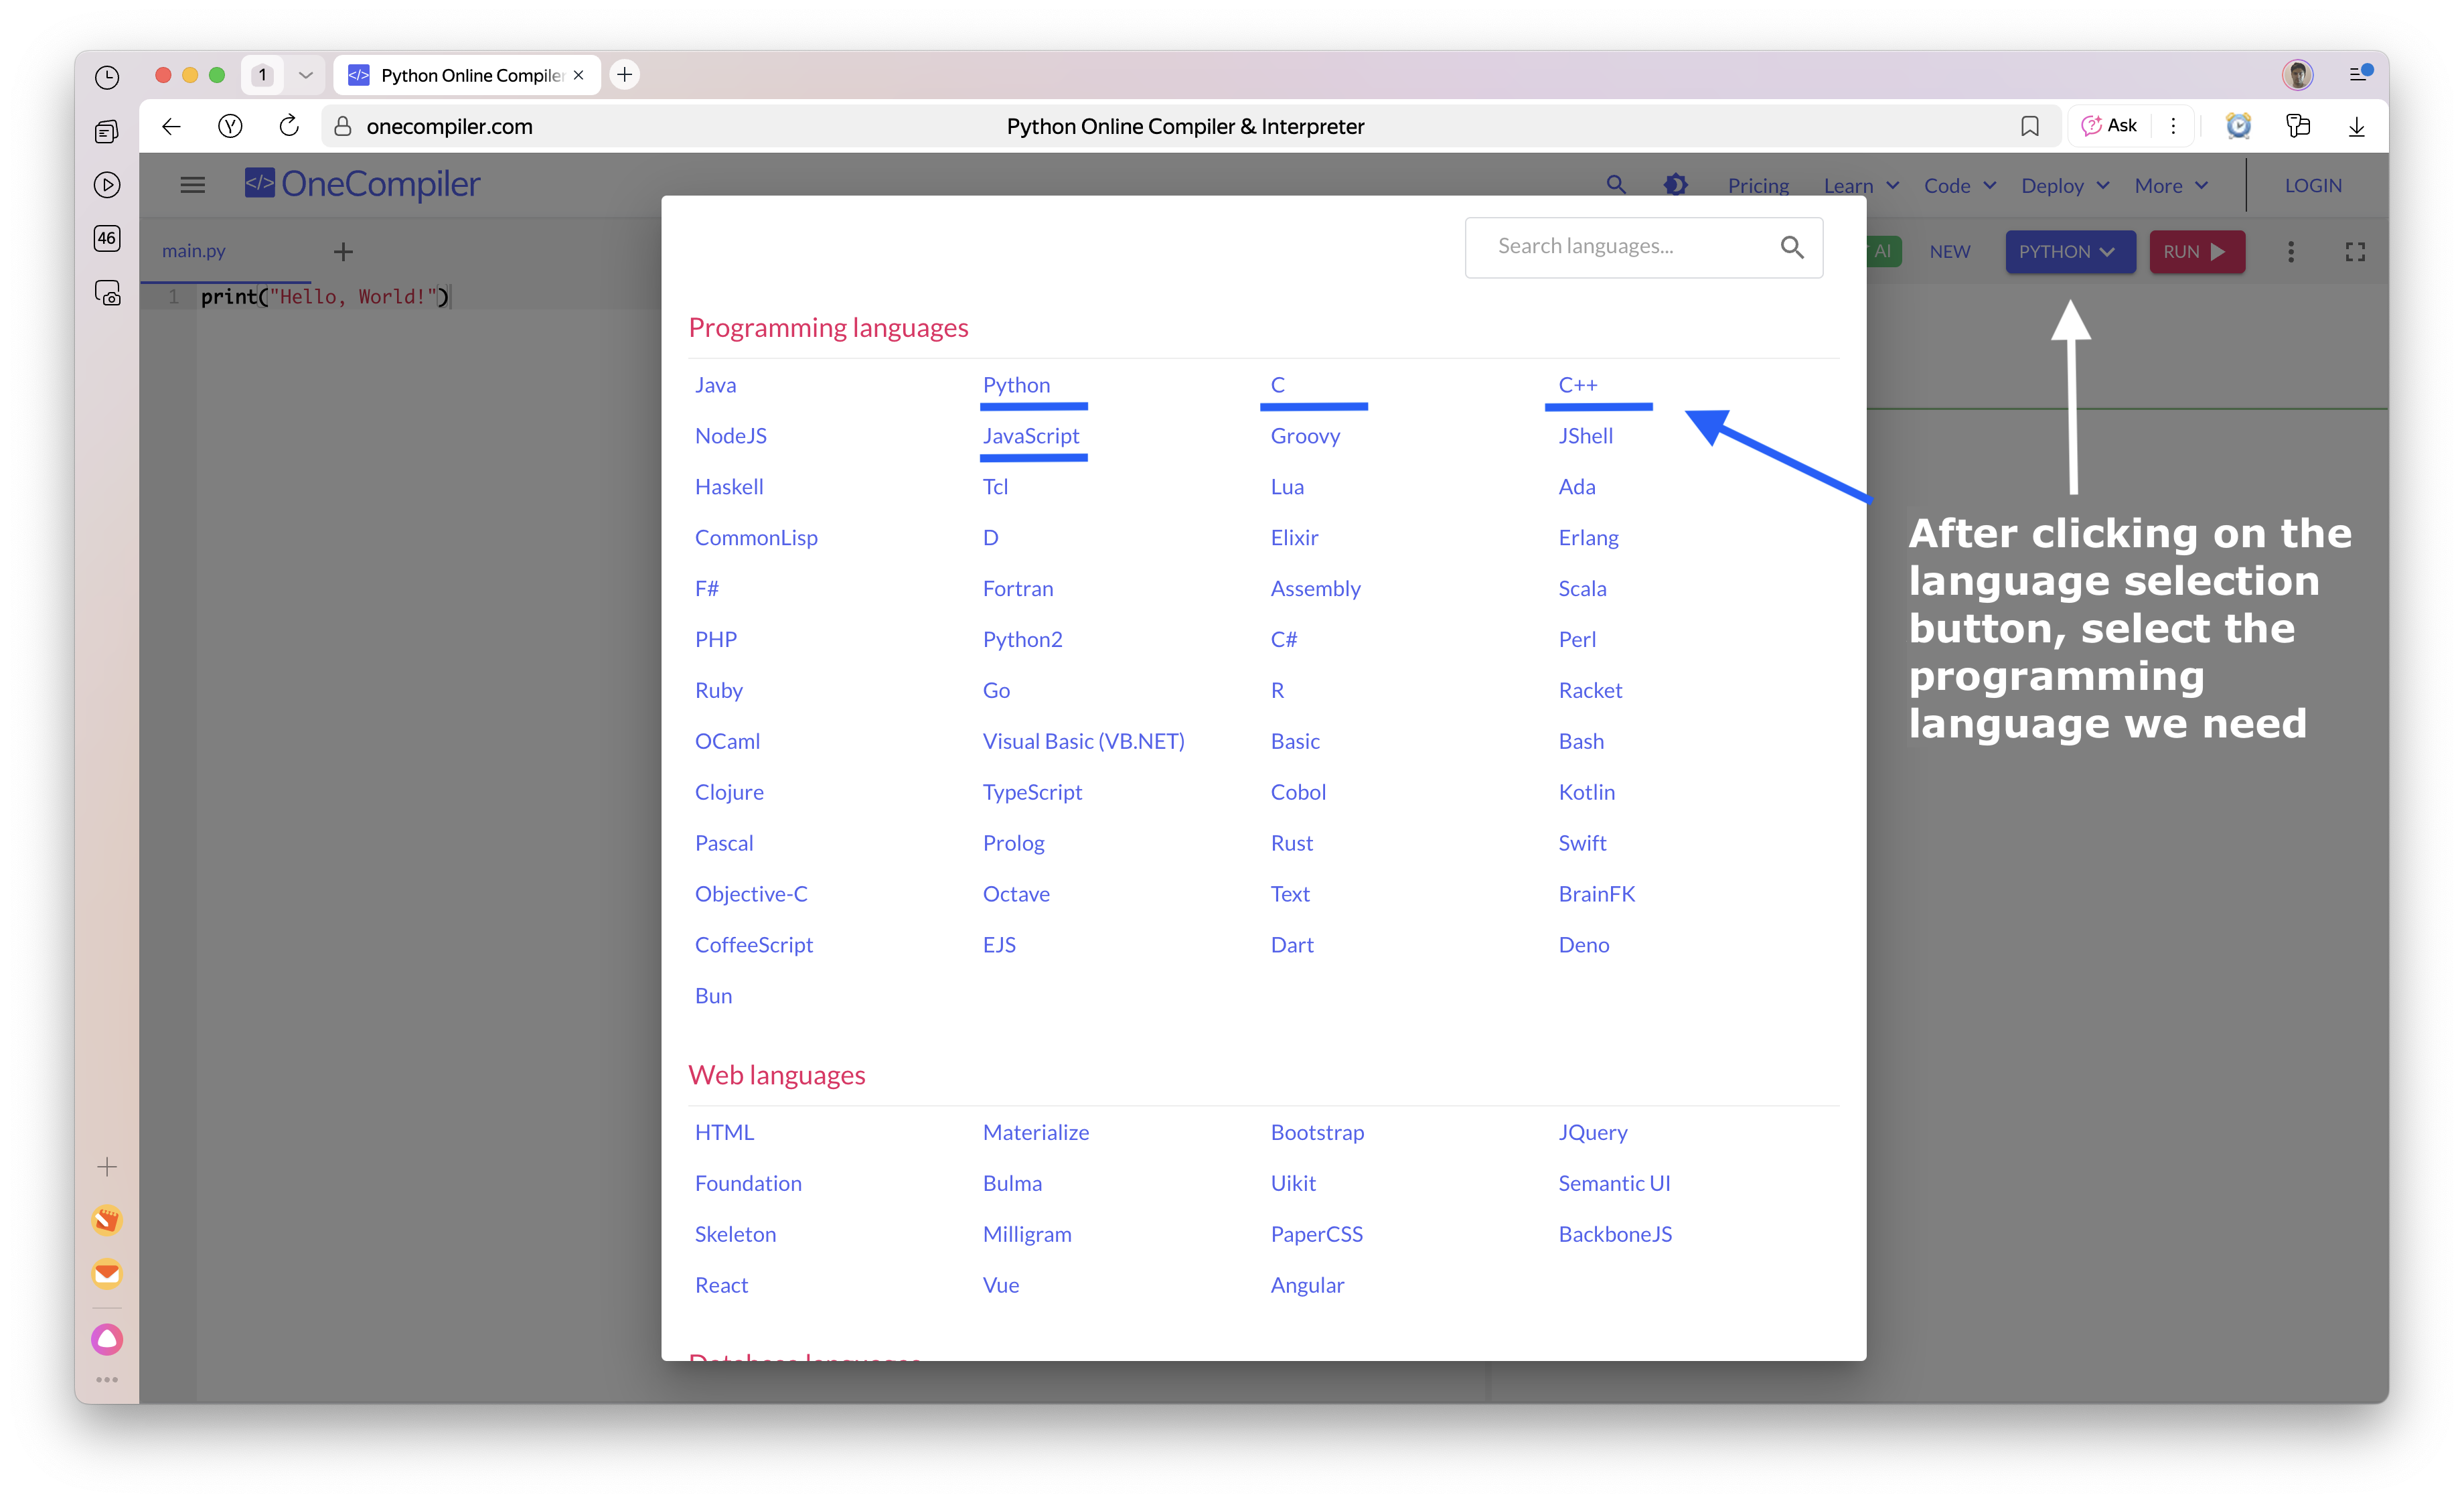Pick Visual Basic (VB.NET)
Image resolution: width=2464 pixels, height=1503 pixels.
pos(1083,741)
